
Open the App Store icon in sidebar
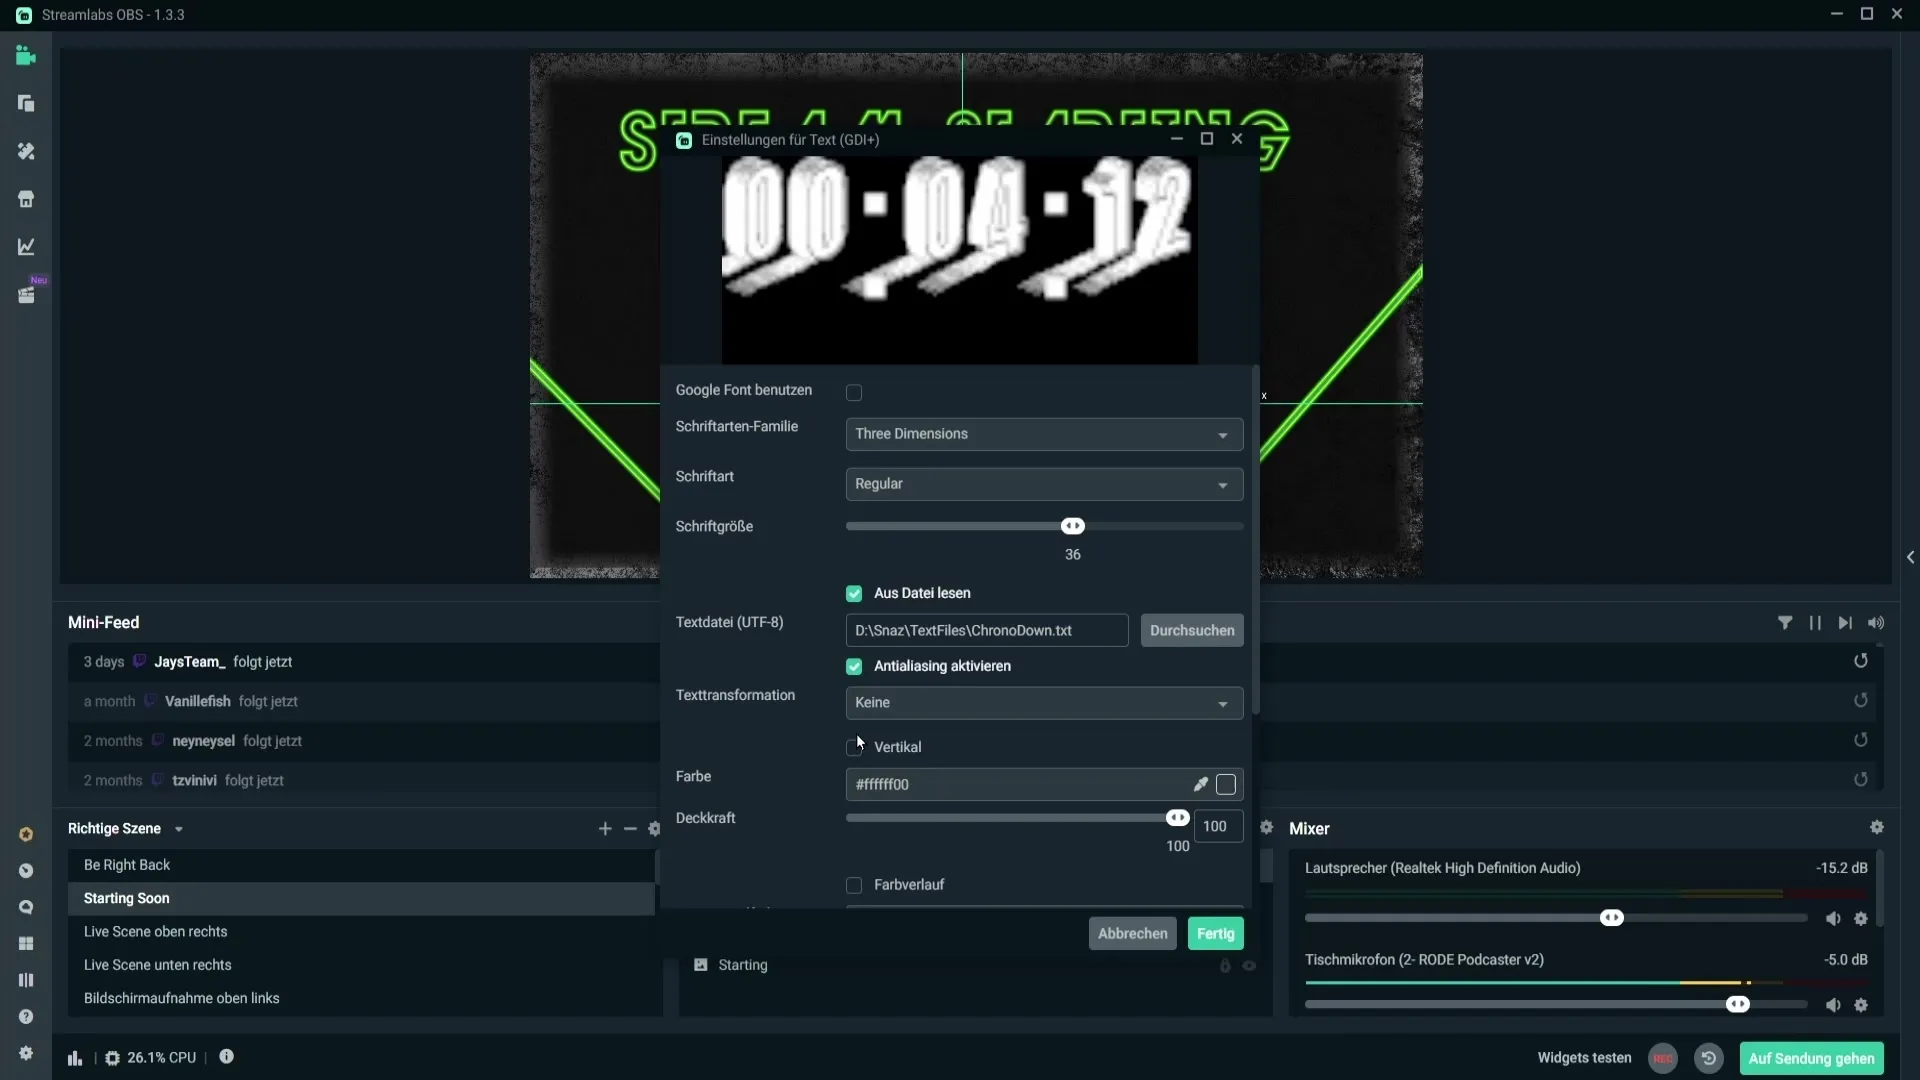pos(26,199)
